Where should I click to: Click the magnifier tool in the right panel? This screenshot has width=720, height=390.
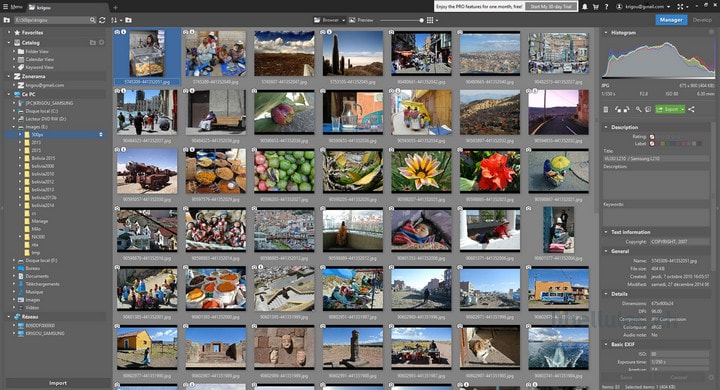click(639, 109)
